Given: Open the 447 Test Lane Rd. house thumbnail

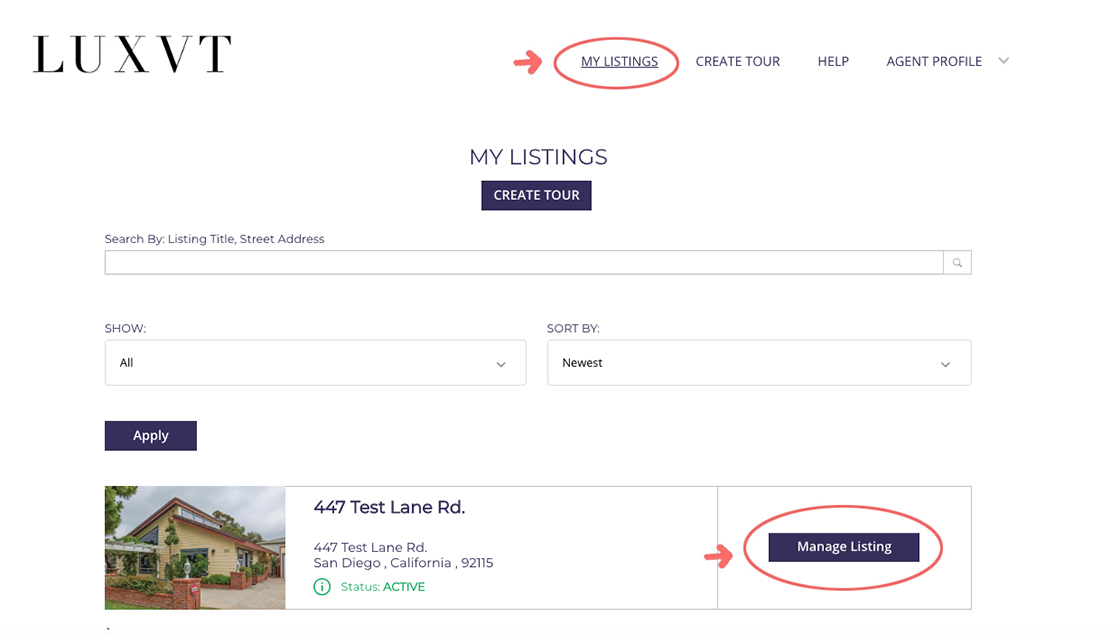Looking at the screenshot, I should (x=195, y=547).
